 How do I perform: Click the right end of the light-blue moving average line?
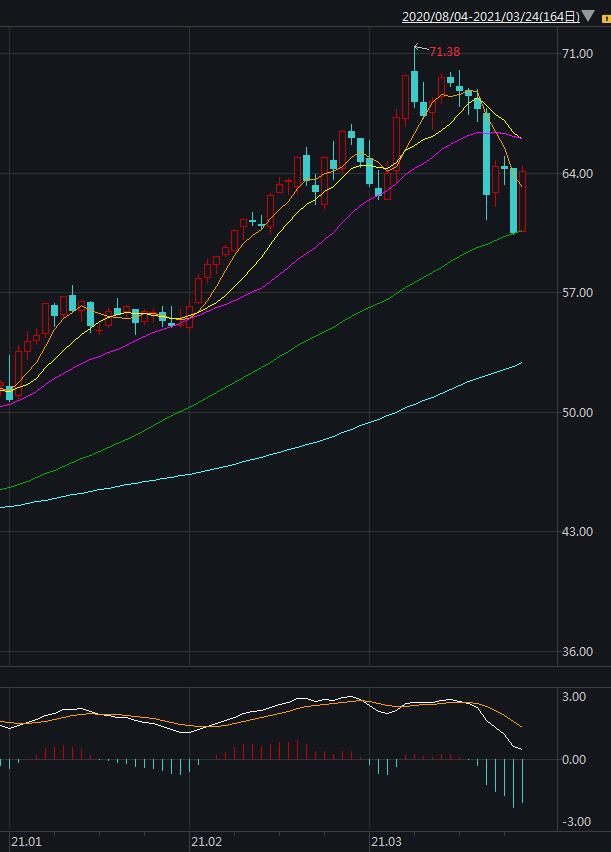tap(521, 364)
